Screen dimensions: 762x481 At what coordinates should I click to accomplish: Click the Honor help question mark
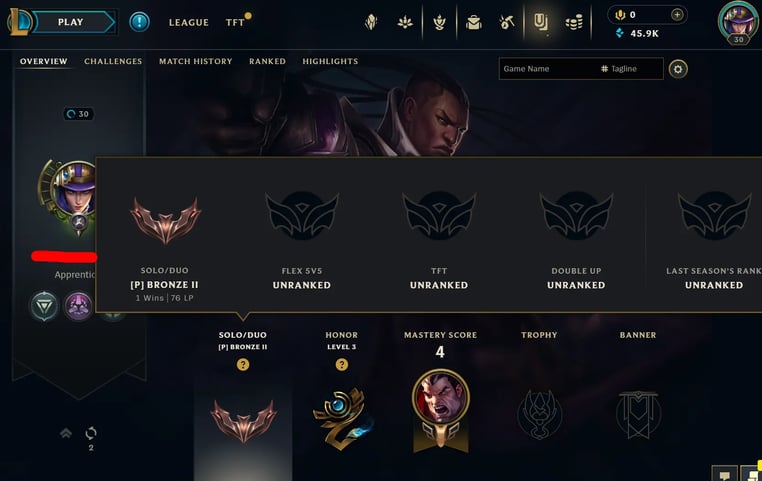click(342, 364)
